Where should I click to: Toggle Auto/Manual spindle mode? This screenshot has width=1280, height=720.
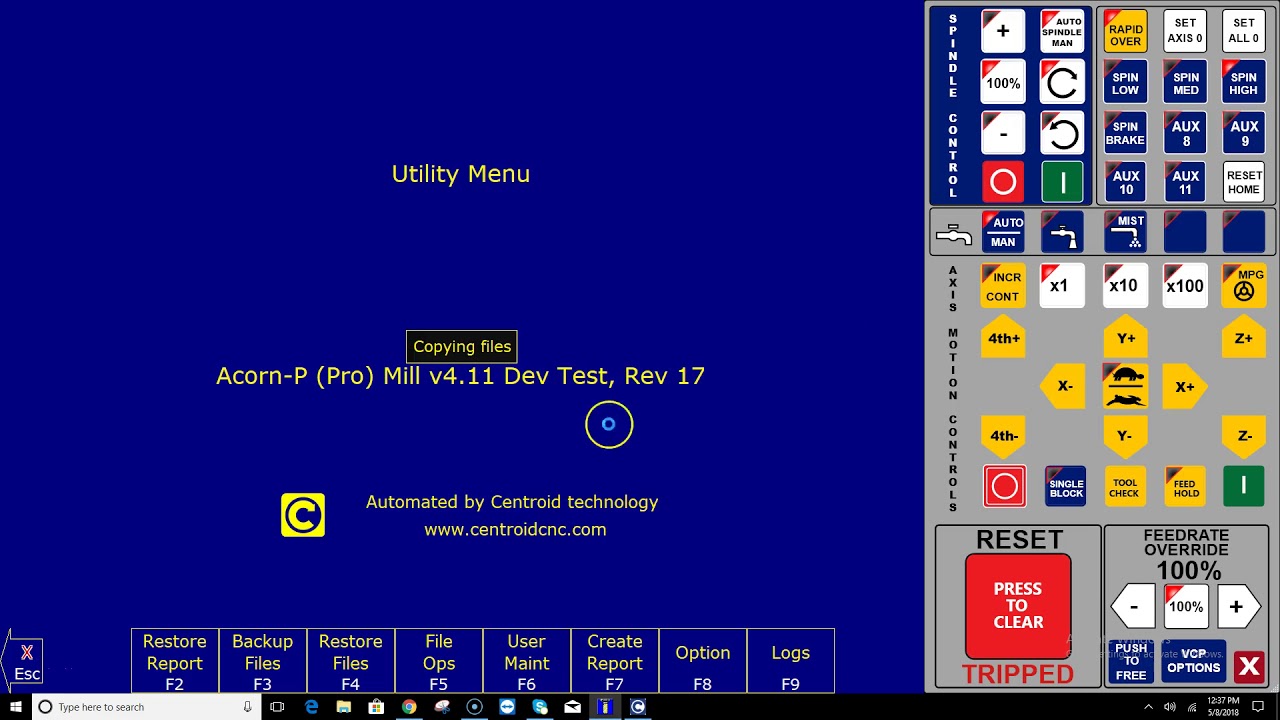point(1062,32)
